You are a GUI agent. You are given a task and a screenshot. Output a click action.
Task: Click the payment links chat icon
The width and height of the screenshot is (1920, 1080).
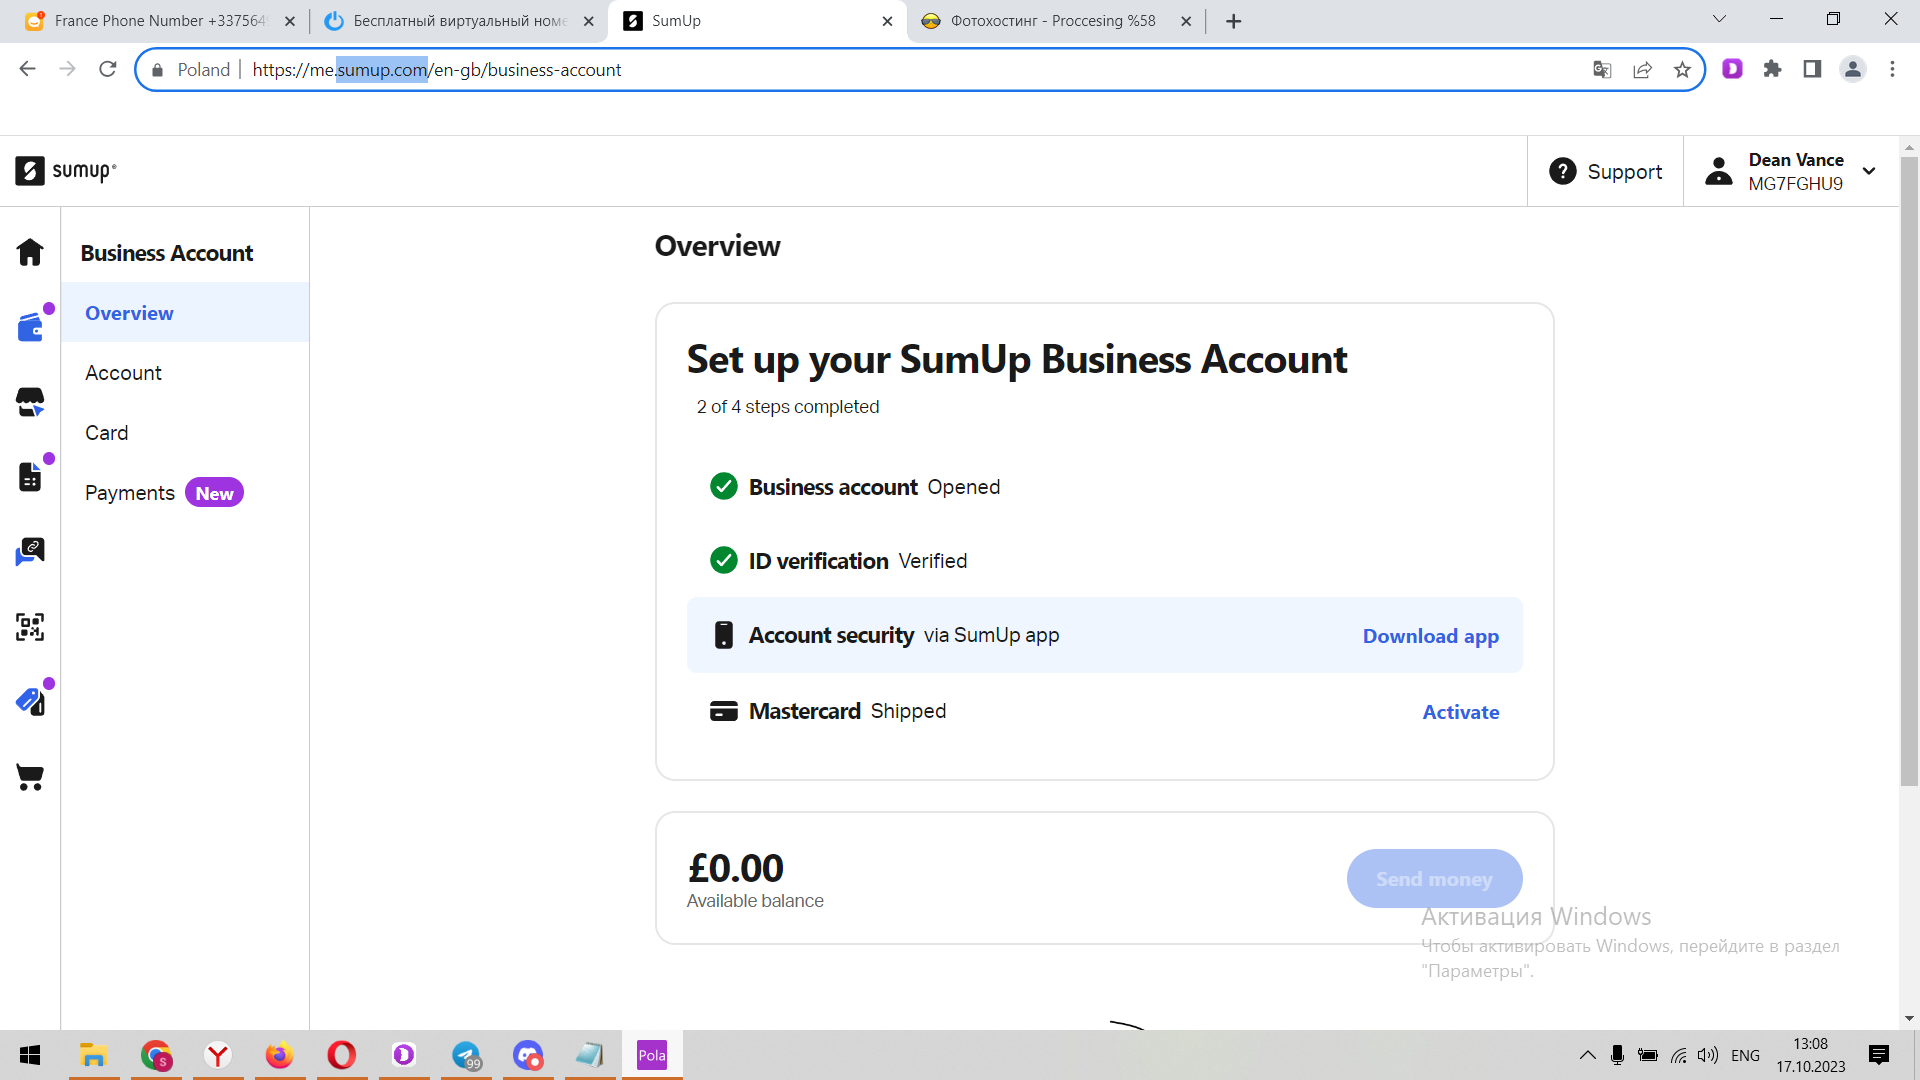[30, 552]
